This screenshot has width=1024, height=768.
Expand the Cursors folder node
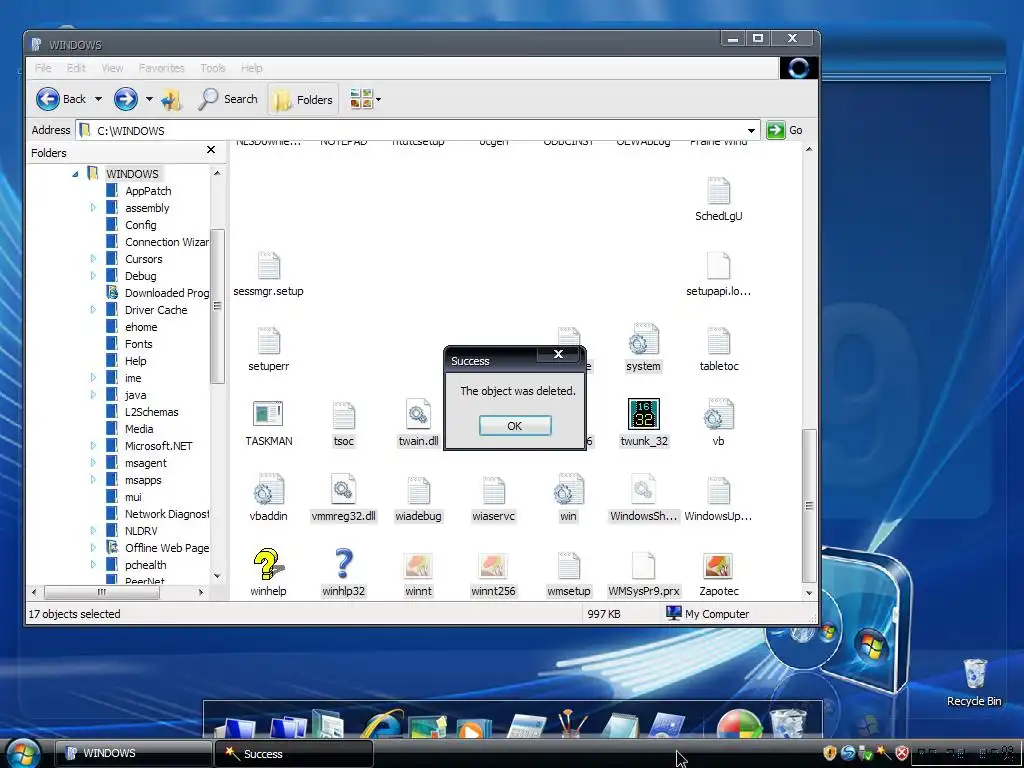[93, 259]
